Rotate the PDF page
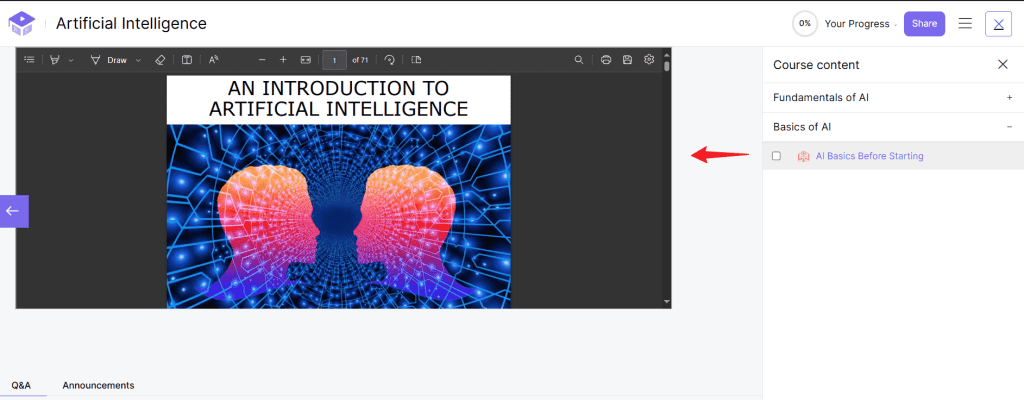Viewport: 1024px width, 400px height. 390,59
